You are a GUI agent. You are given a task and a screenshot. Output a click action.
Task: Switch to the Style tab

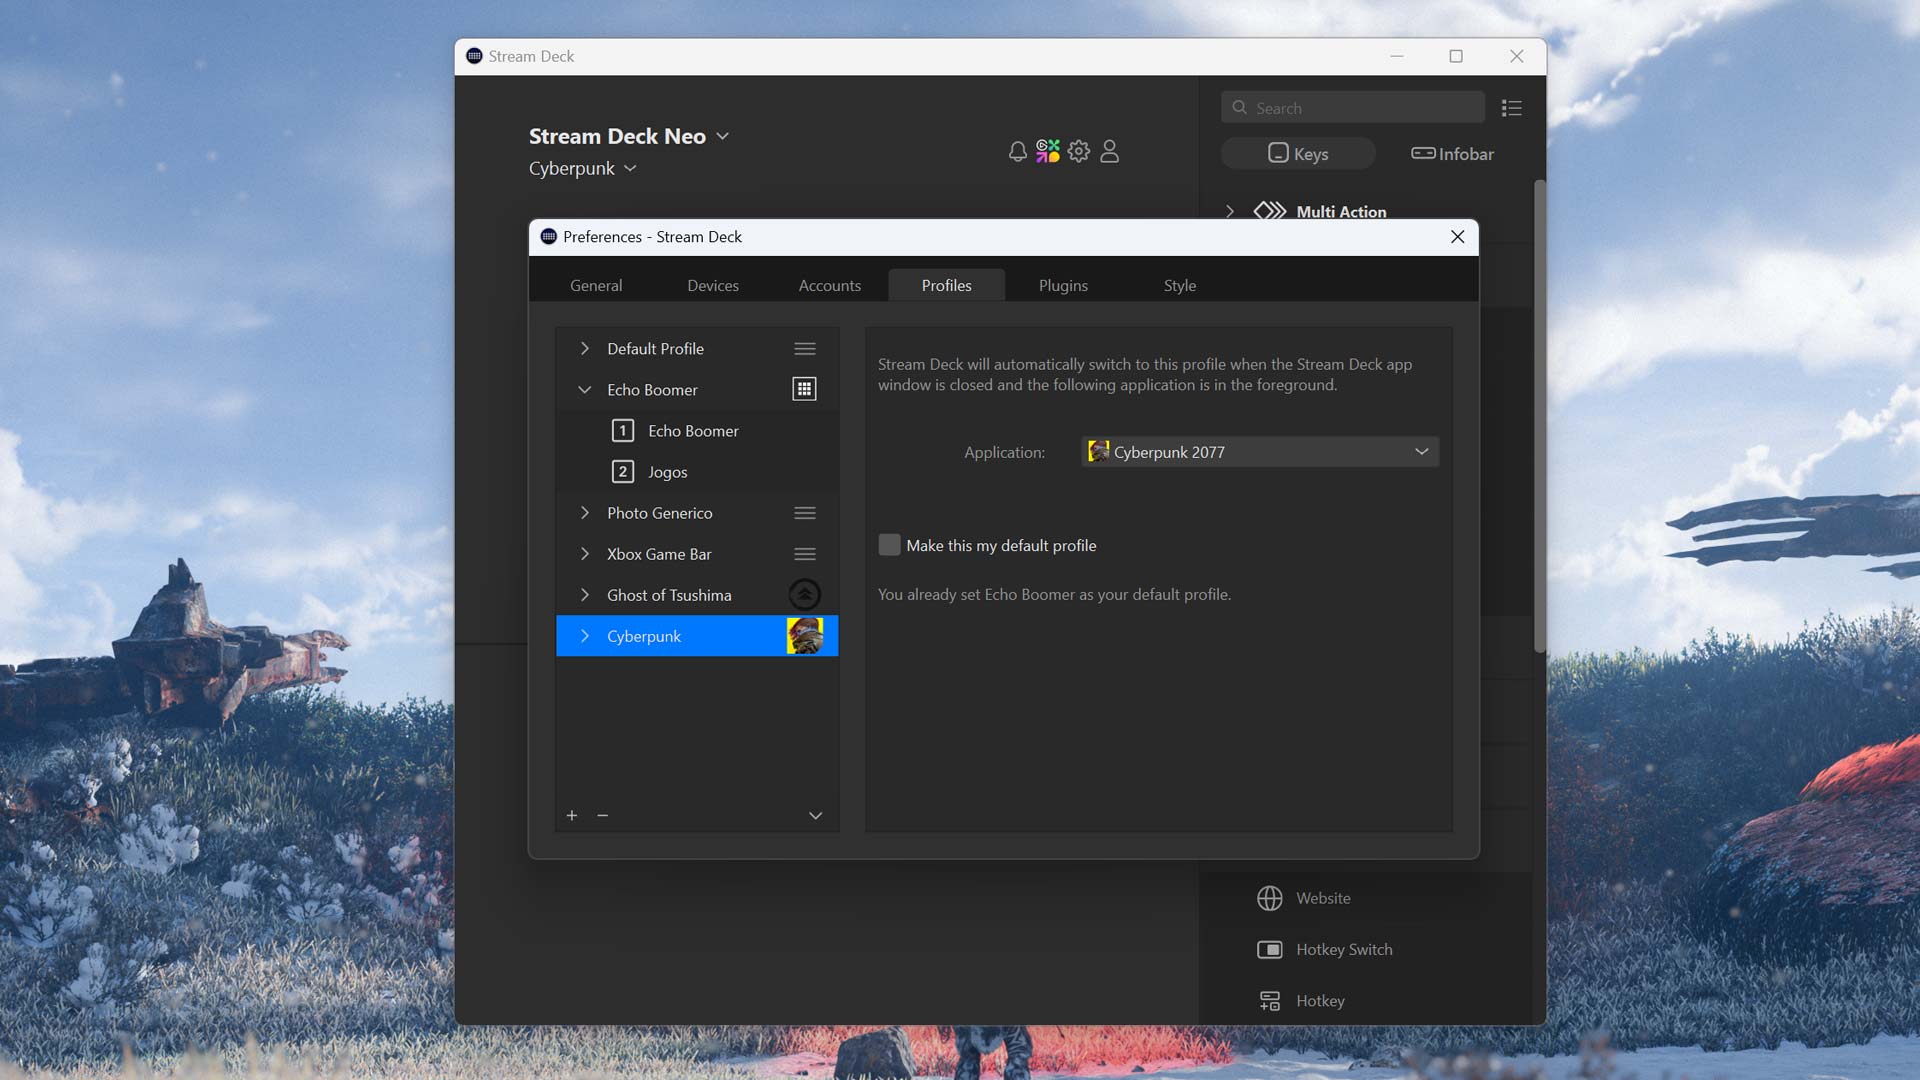[x=1180, y=286]
